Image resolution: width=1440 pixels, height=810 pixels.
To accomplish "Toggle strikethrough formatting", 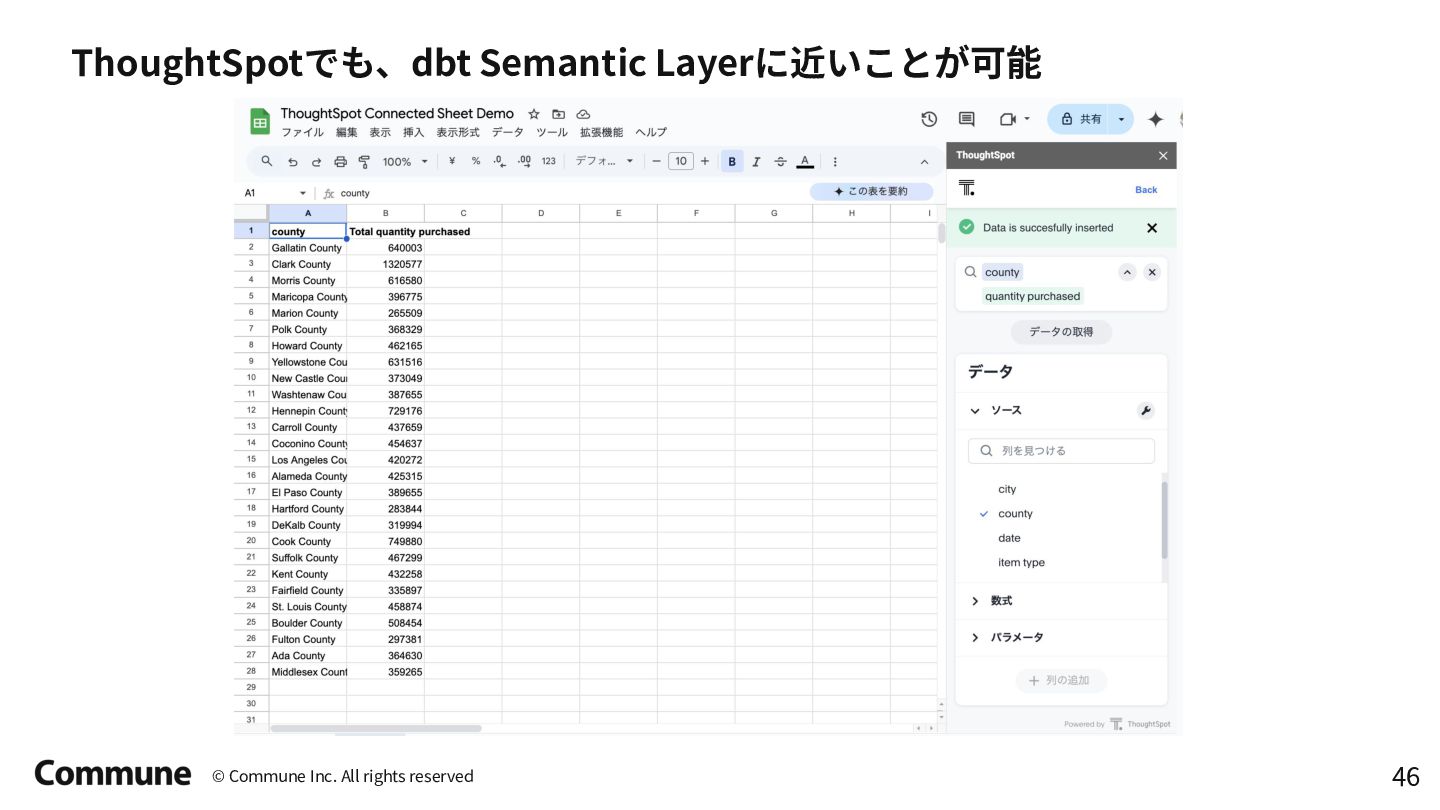I will [780, 161].
